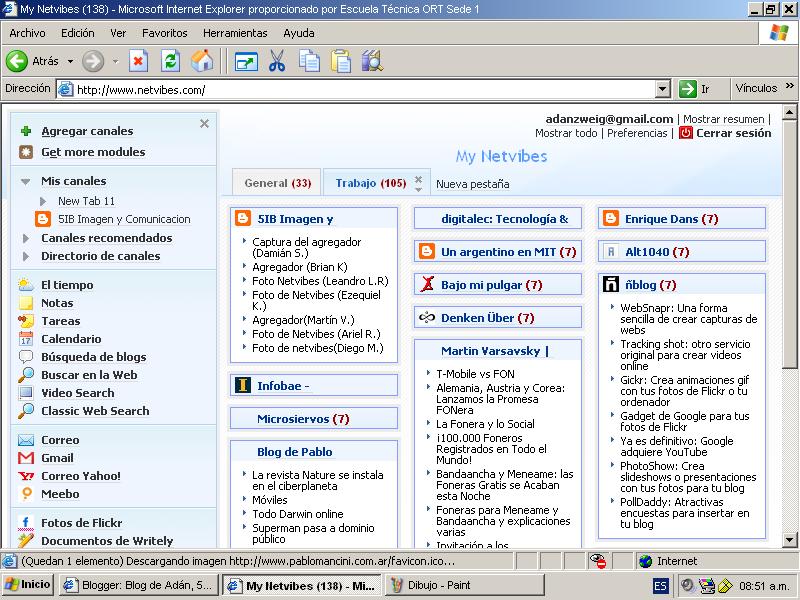Click the Denken Über module icon
The height and width of the screenshot is (600, 800).
point(427,317)
